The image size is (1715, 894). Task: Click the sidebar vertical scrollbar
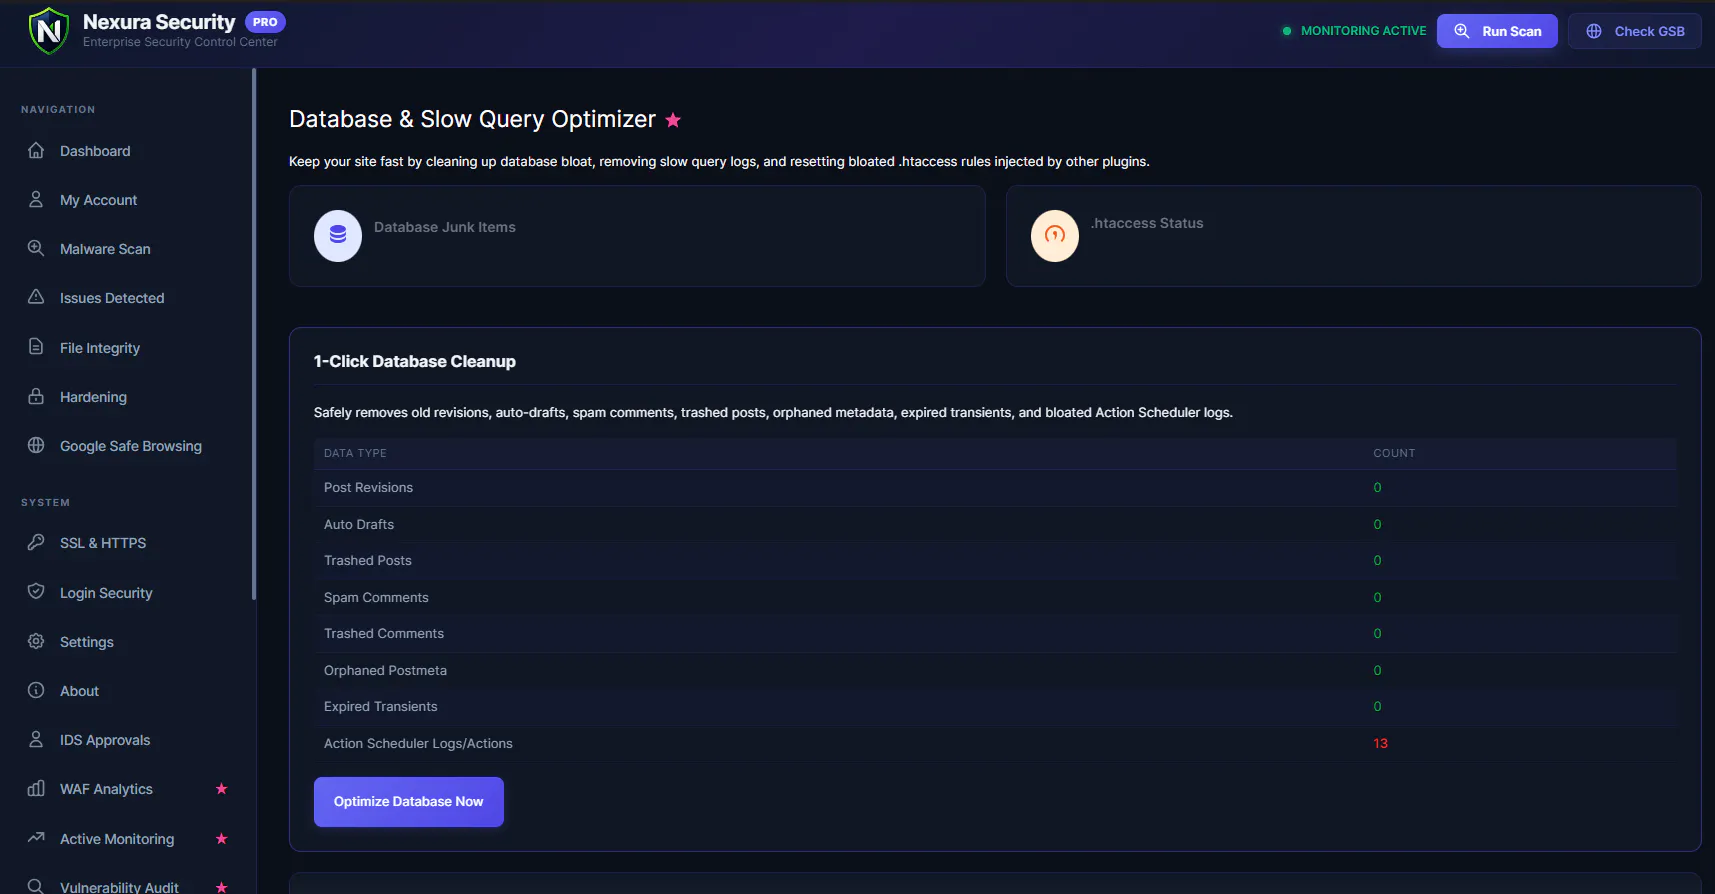tap(254, 334)
